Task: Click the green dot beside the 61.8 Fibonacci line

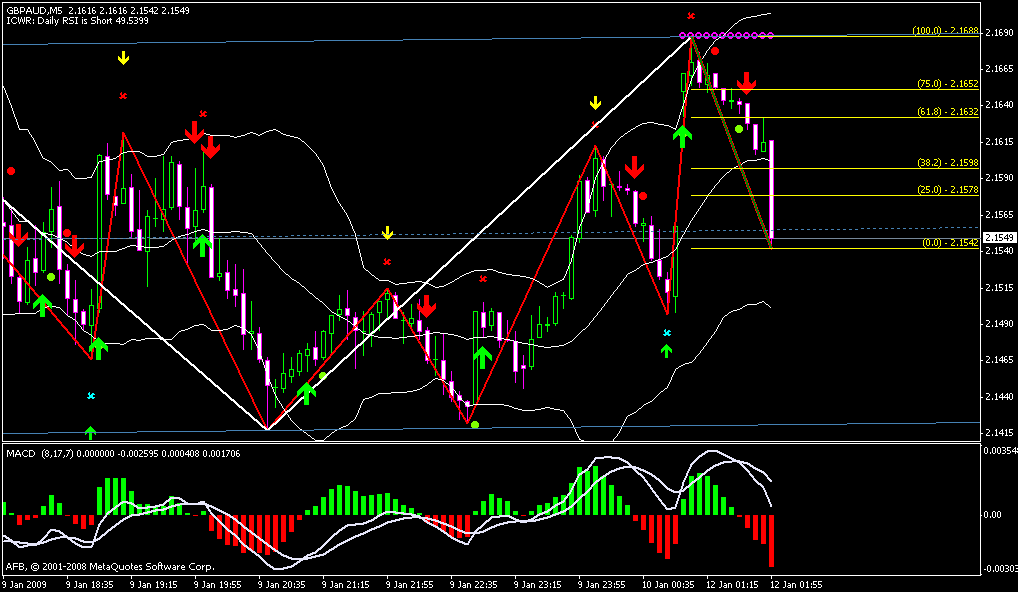Action: [739, 129]
